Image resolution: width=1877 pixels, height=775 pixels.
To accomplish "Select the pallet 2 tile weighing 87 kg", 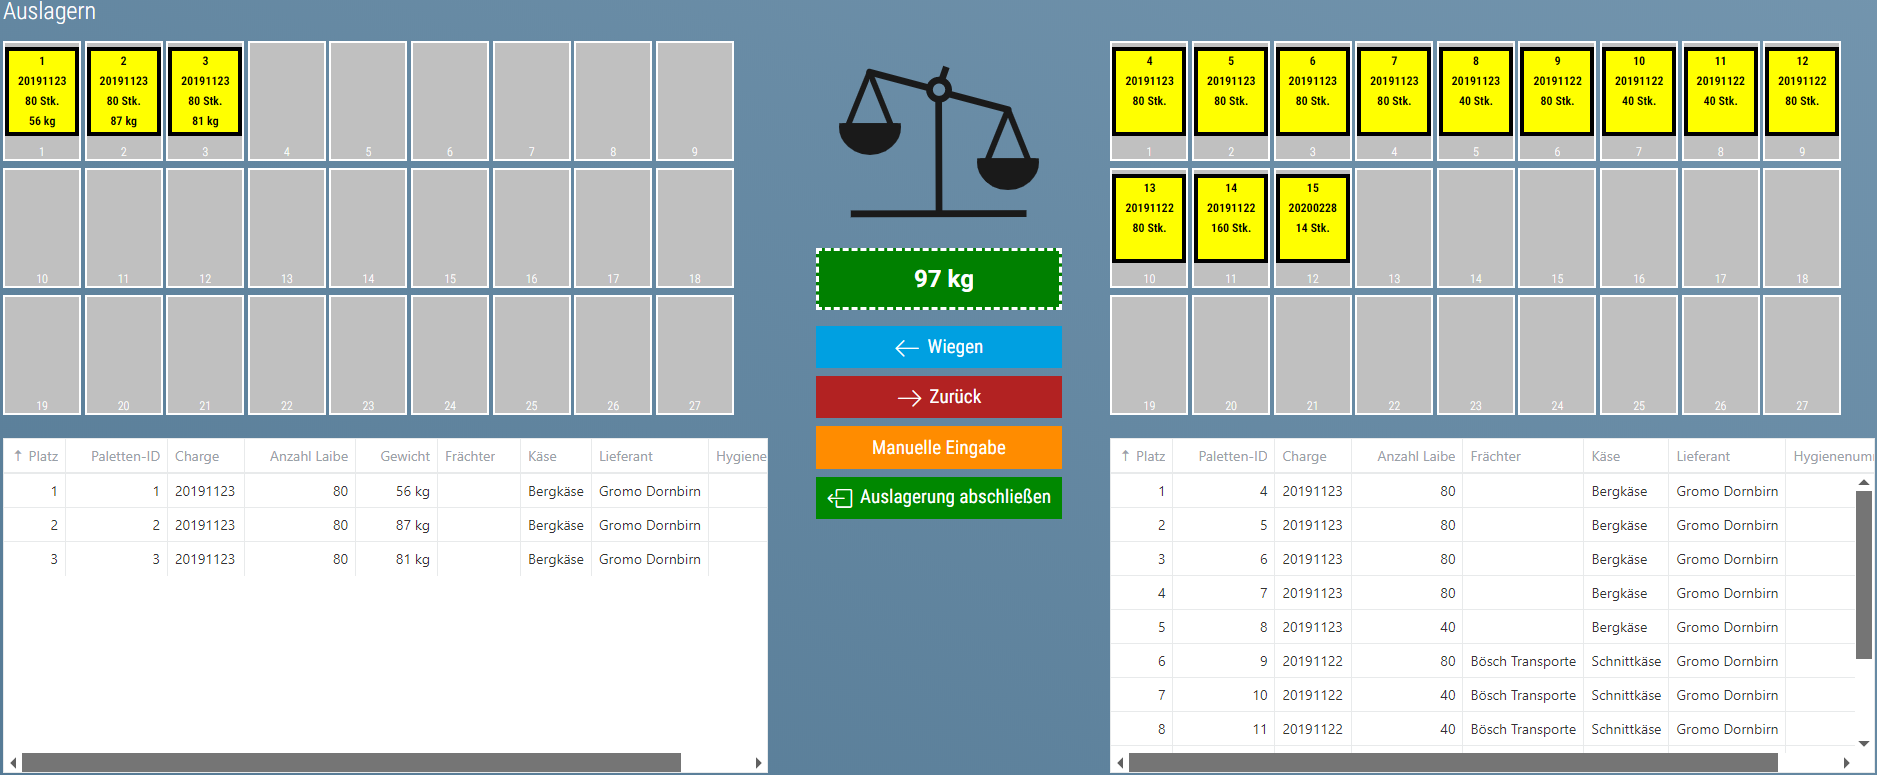I will (x=124, y=92).
